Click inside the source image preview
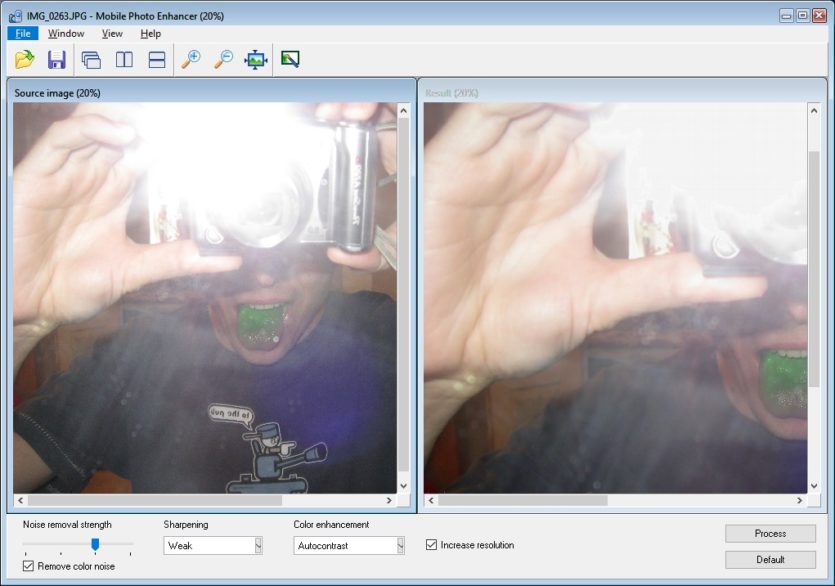Image resolution: width=835 pixels, height=586 pixels. pos(205,298)
